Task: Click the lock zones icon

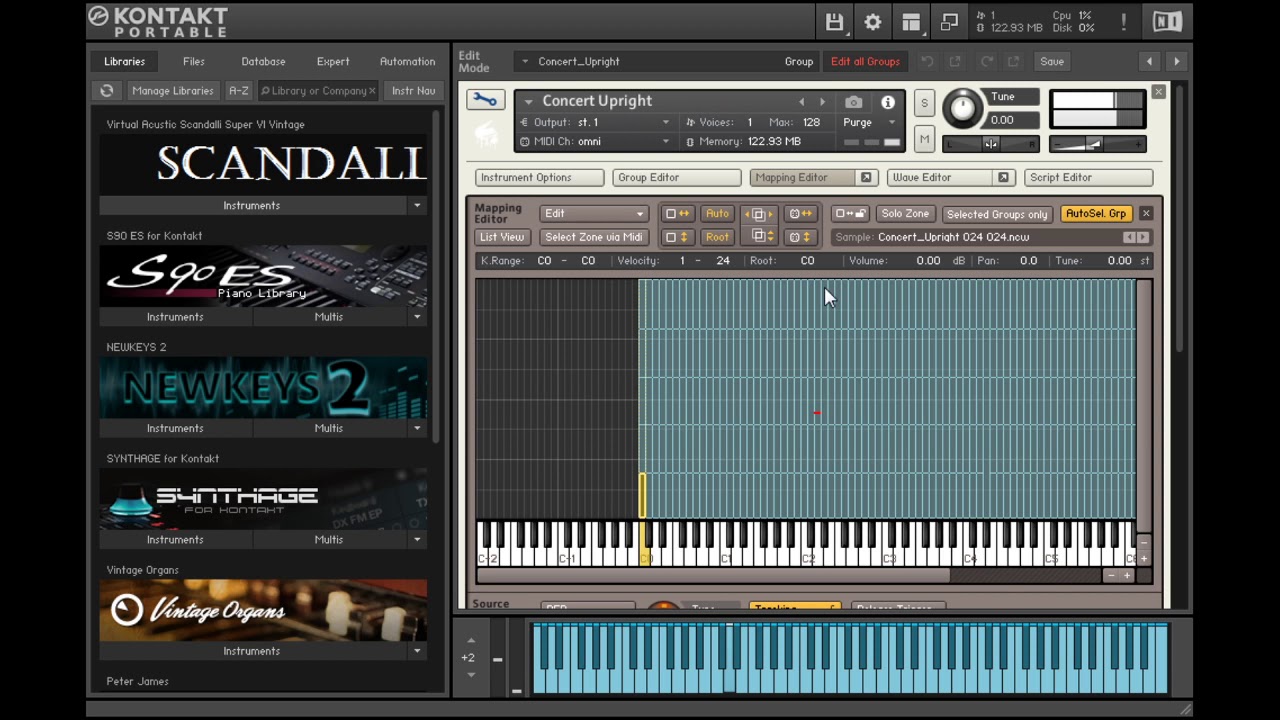Action: coord(850,214)
